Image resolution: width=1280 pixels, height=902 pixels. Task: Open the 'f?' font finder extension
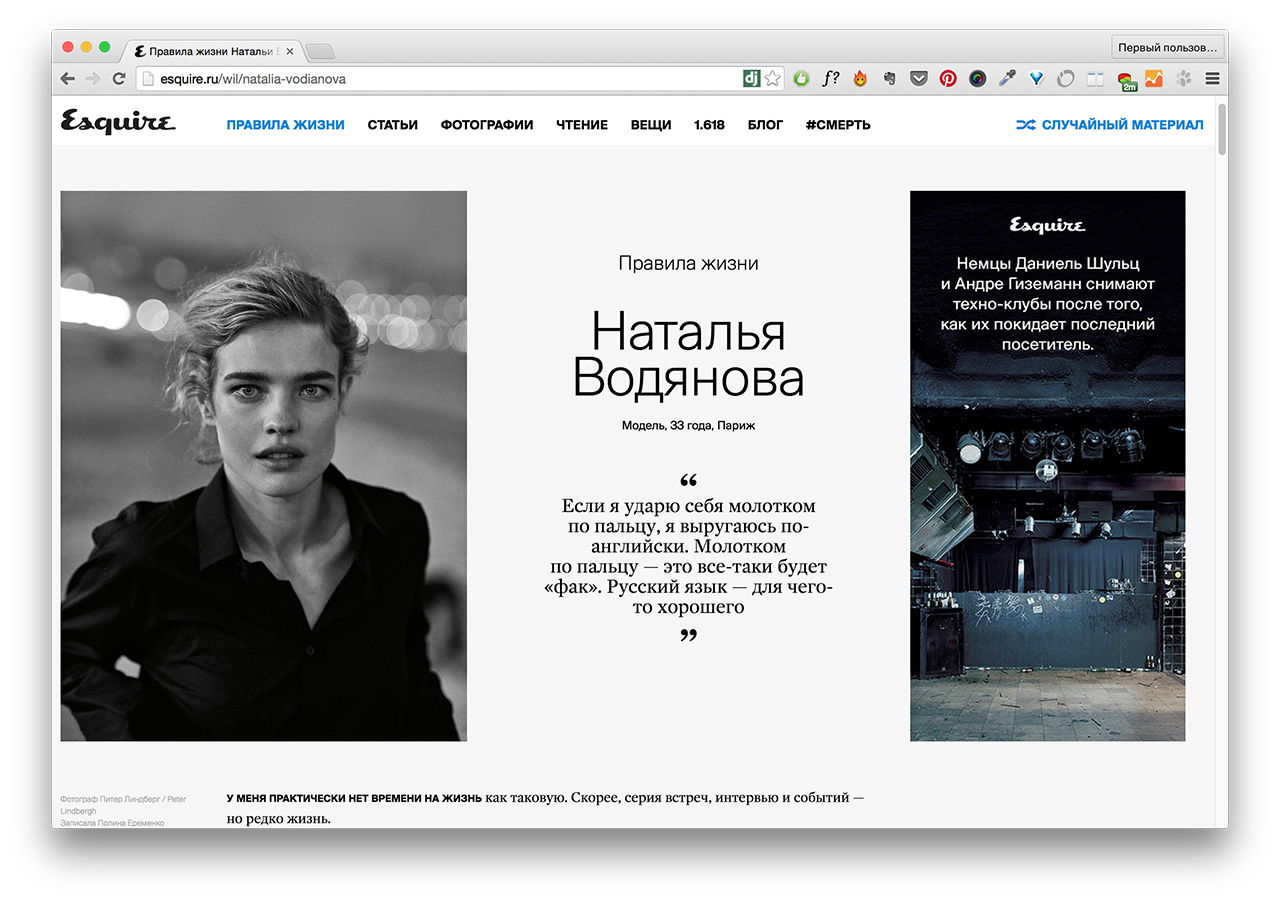[x=830, y=78]
